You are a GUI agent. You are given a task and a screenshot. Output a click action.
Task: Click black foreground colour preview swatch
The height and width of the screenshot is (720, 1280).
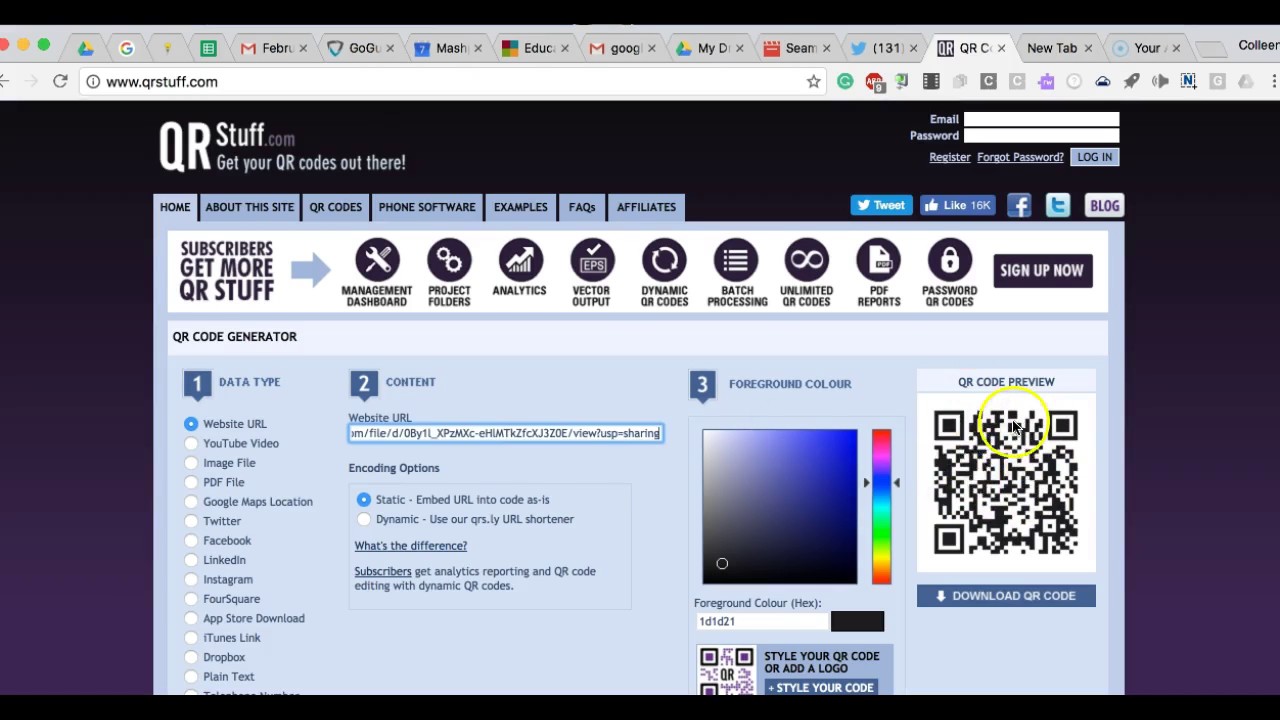pyautogui.click(x=857, y=621)
